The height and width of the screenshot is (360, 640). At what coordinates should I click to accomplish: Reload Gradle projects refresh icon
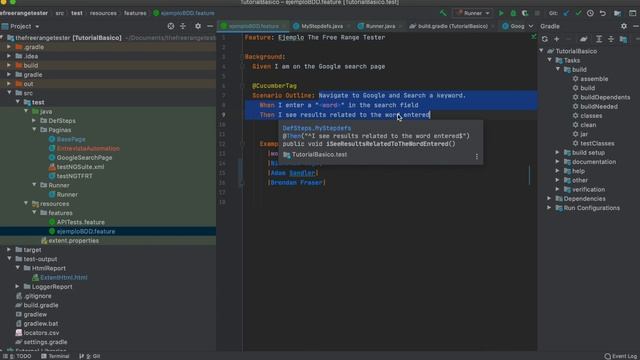pyautogui.click(x=544, y=39)
